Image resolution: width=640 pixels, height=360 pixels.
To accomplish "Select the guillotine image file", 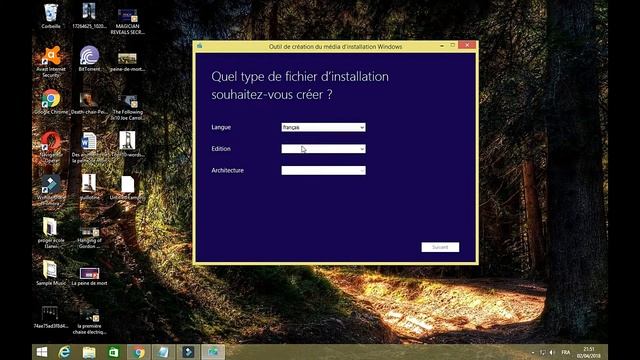I will coord(89,187).
